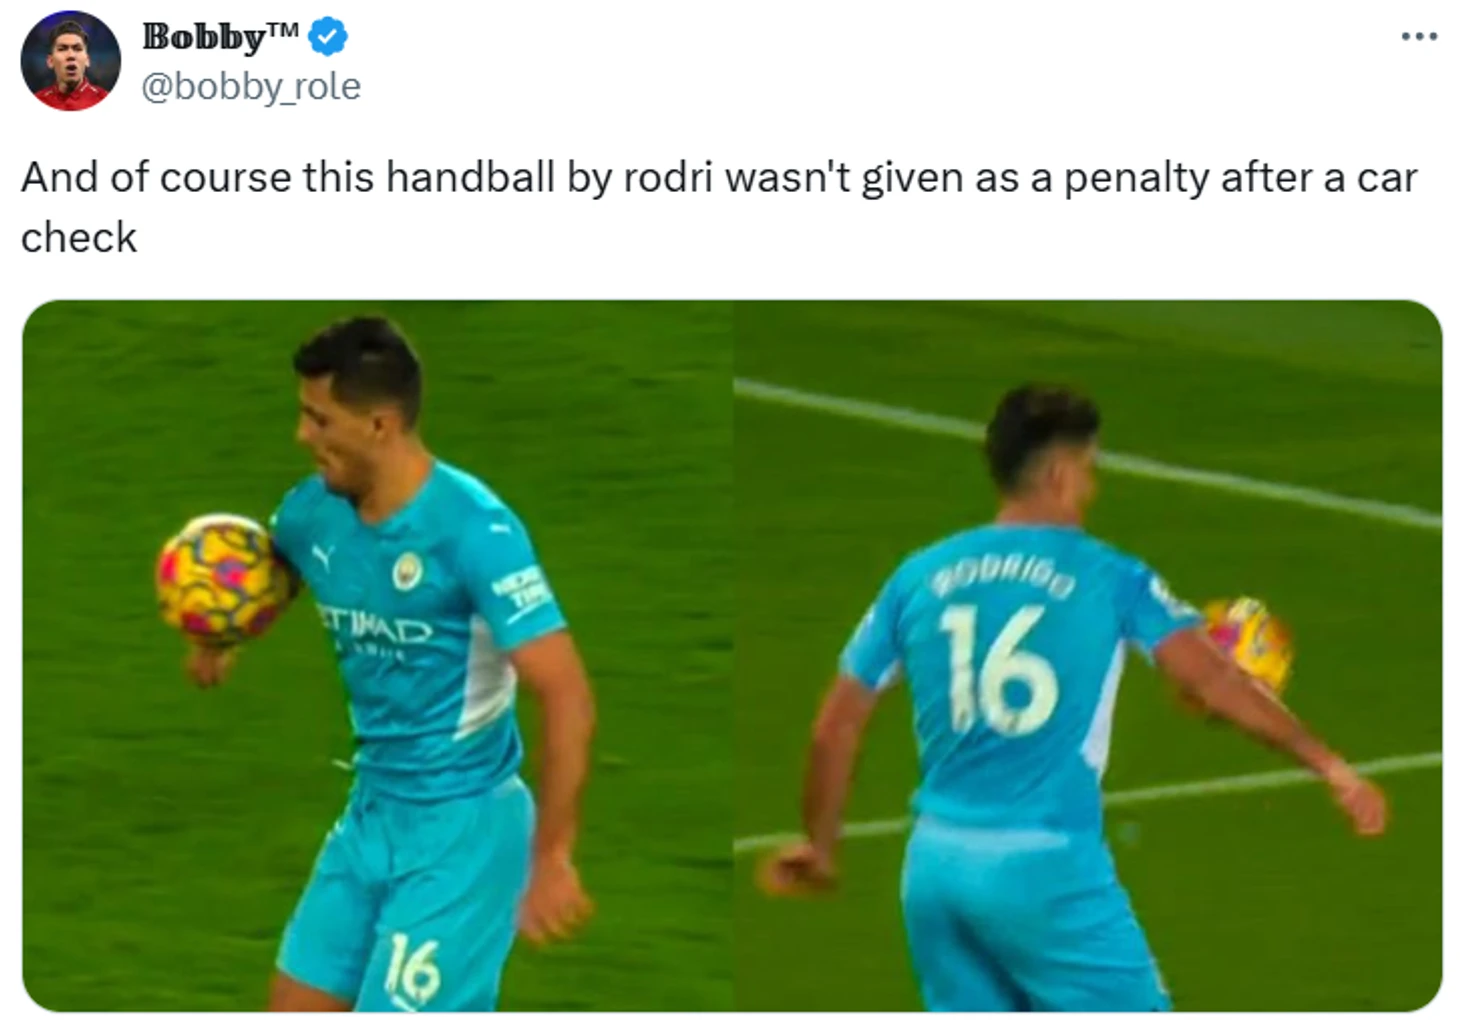1460x1020 pixels.
Task: Click the word "check" on the second line
Action: (79, 238)
